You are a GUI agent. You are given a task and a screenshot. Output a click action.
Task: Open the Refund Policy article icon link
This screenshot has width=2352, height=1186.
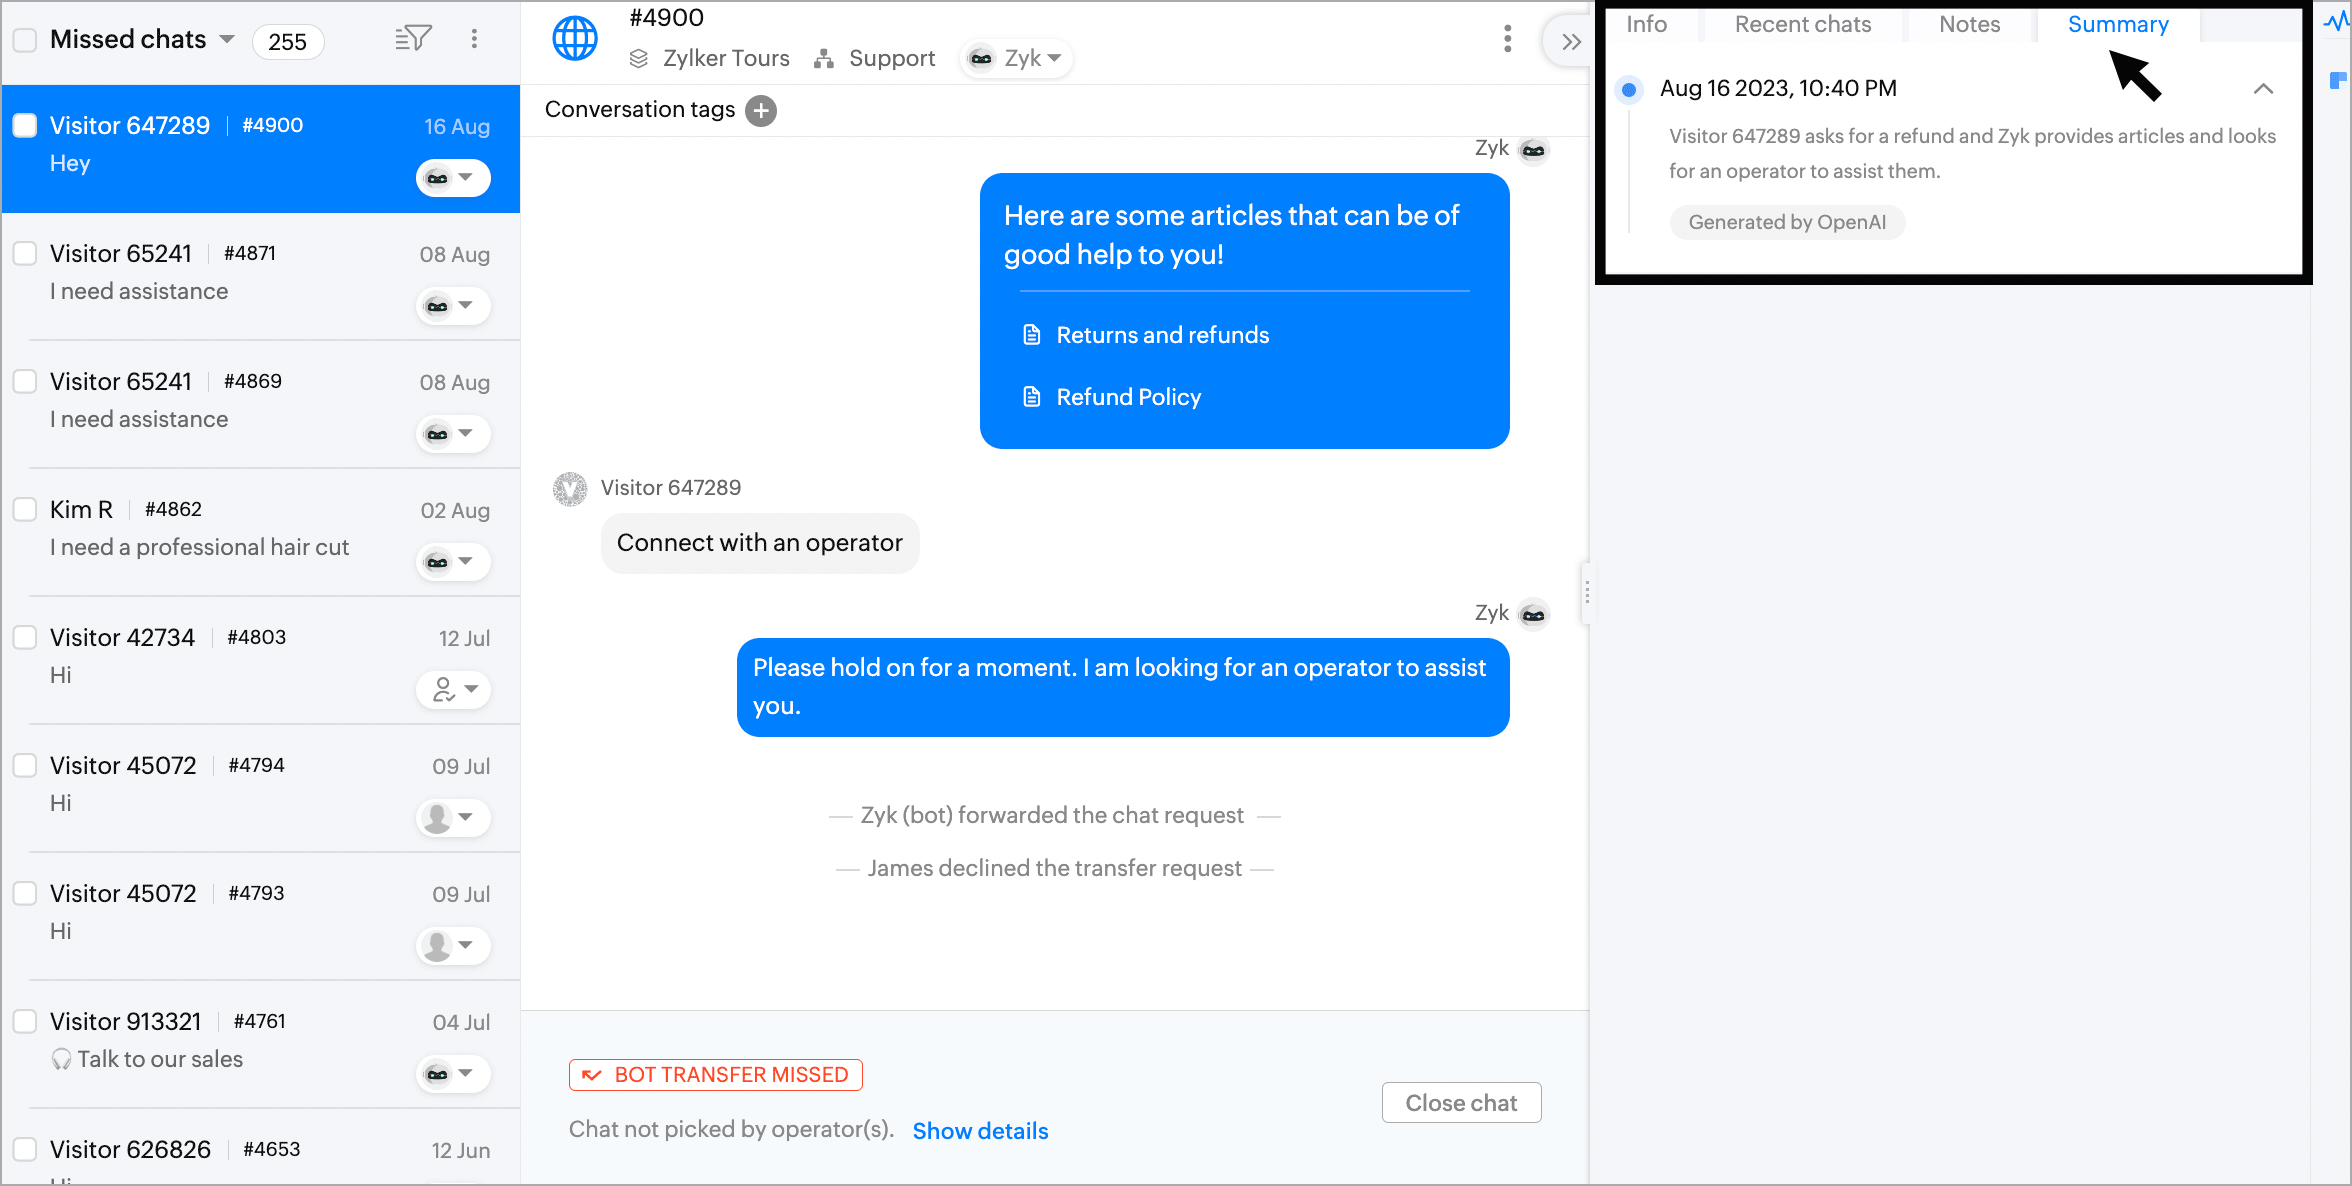point(1032,397)
